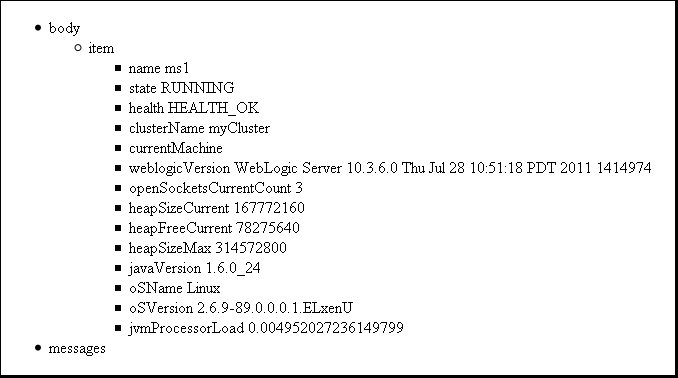Click the hollow bullet beside item

point(78,48)
